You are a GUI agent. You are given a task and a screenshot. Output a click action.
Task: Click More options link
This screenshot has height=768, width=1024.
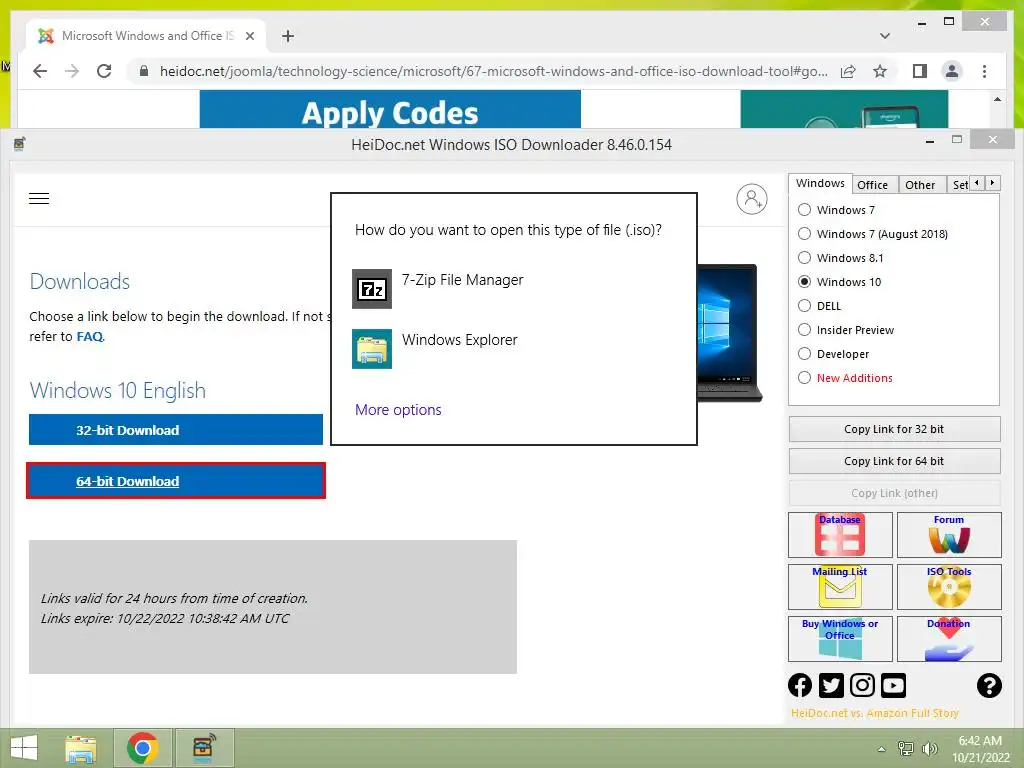(x=398, y=409)
